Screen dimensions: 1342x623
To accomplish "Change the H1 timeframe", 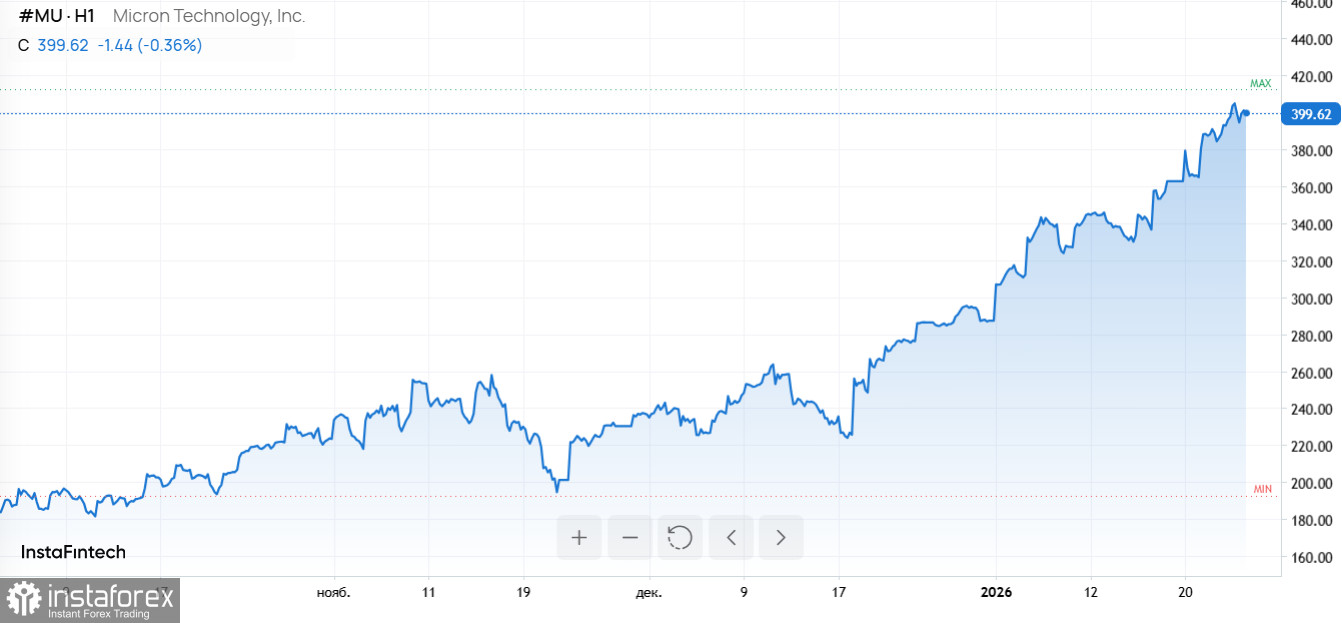I will pos(85,16).
